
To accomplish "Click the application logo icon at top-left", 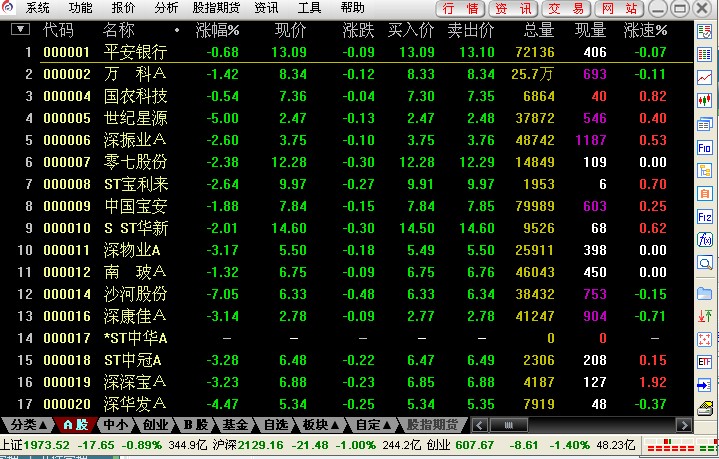I will [8, 7].
